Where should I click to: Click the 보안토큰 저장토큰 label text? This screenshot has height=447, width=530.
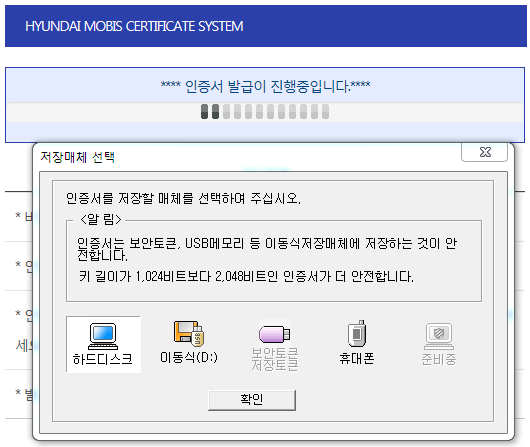[x=275, y=359]
